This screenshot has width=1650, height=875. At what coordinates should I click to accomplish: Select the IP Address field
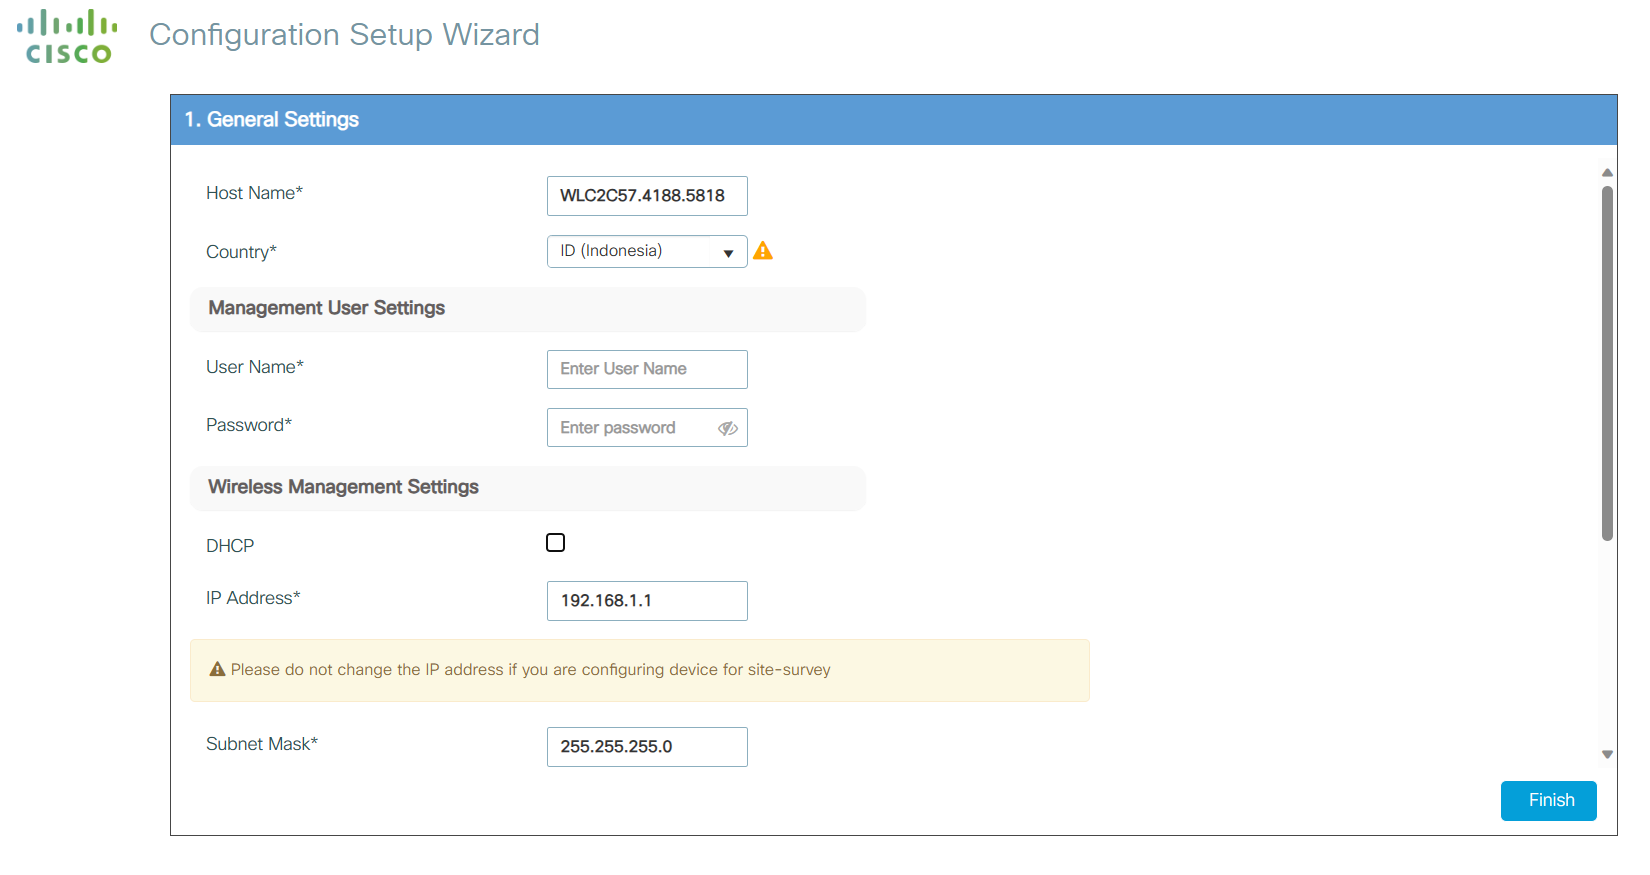[646, 601]
